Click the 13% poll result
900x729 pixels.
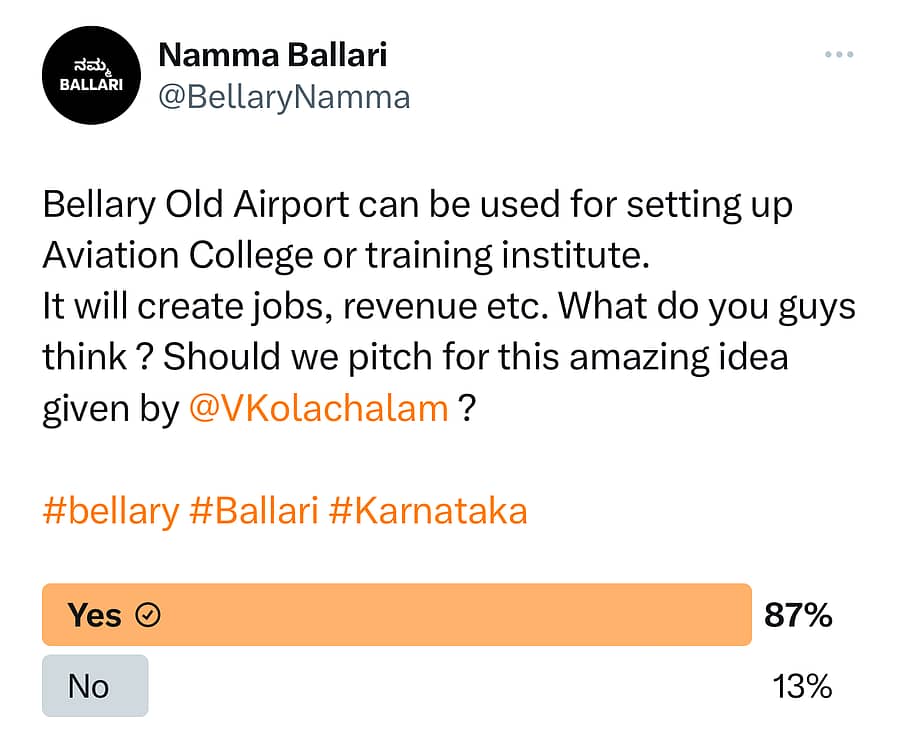tap(802, 686)
